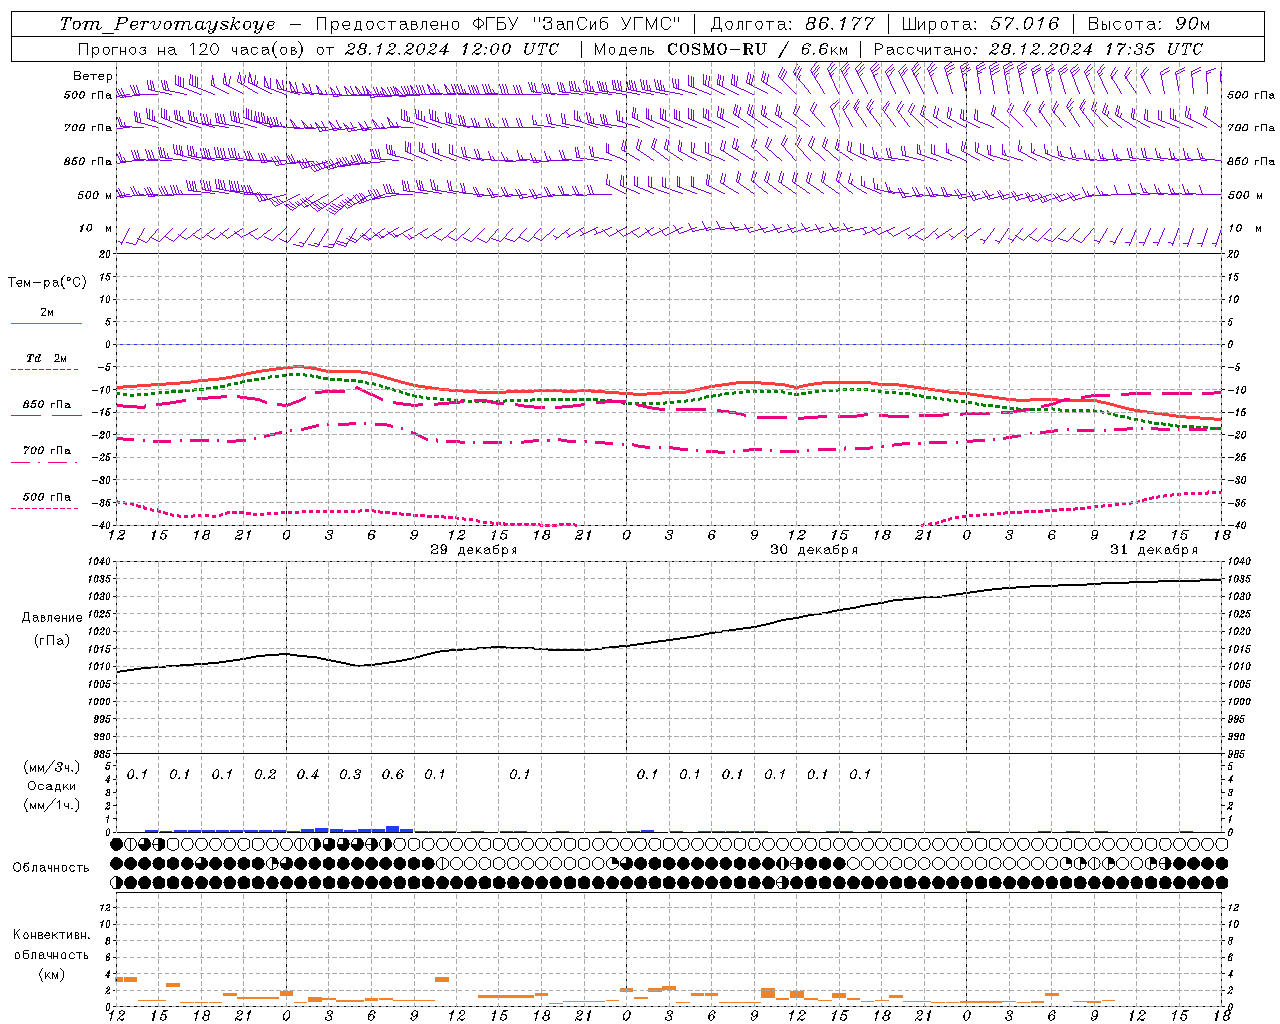Image resolution: width=1280 pixels, height=1024 pixels.
Task: Click the 'Ветер' wind panel label
Action: click(93, 76)
